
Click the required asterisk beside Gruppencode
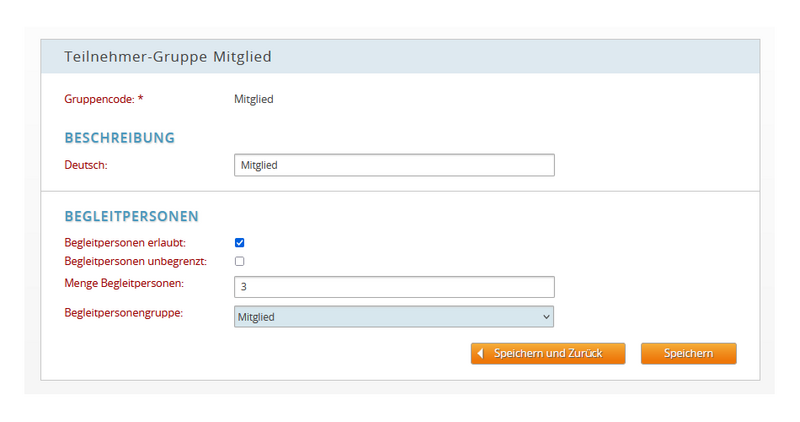coord(141,97)
